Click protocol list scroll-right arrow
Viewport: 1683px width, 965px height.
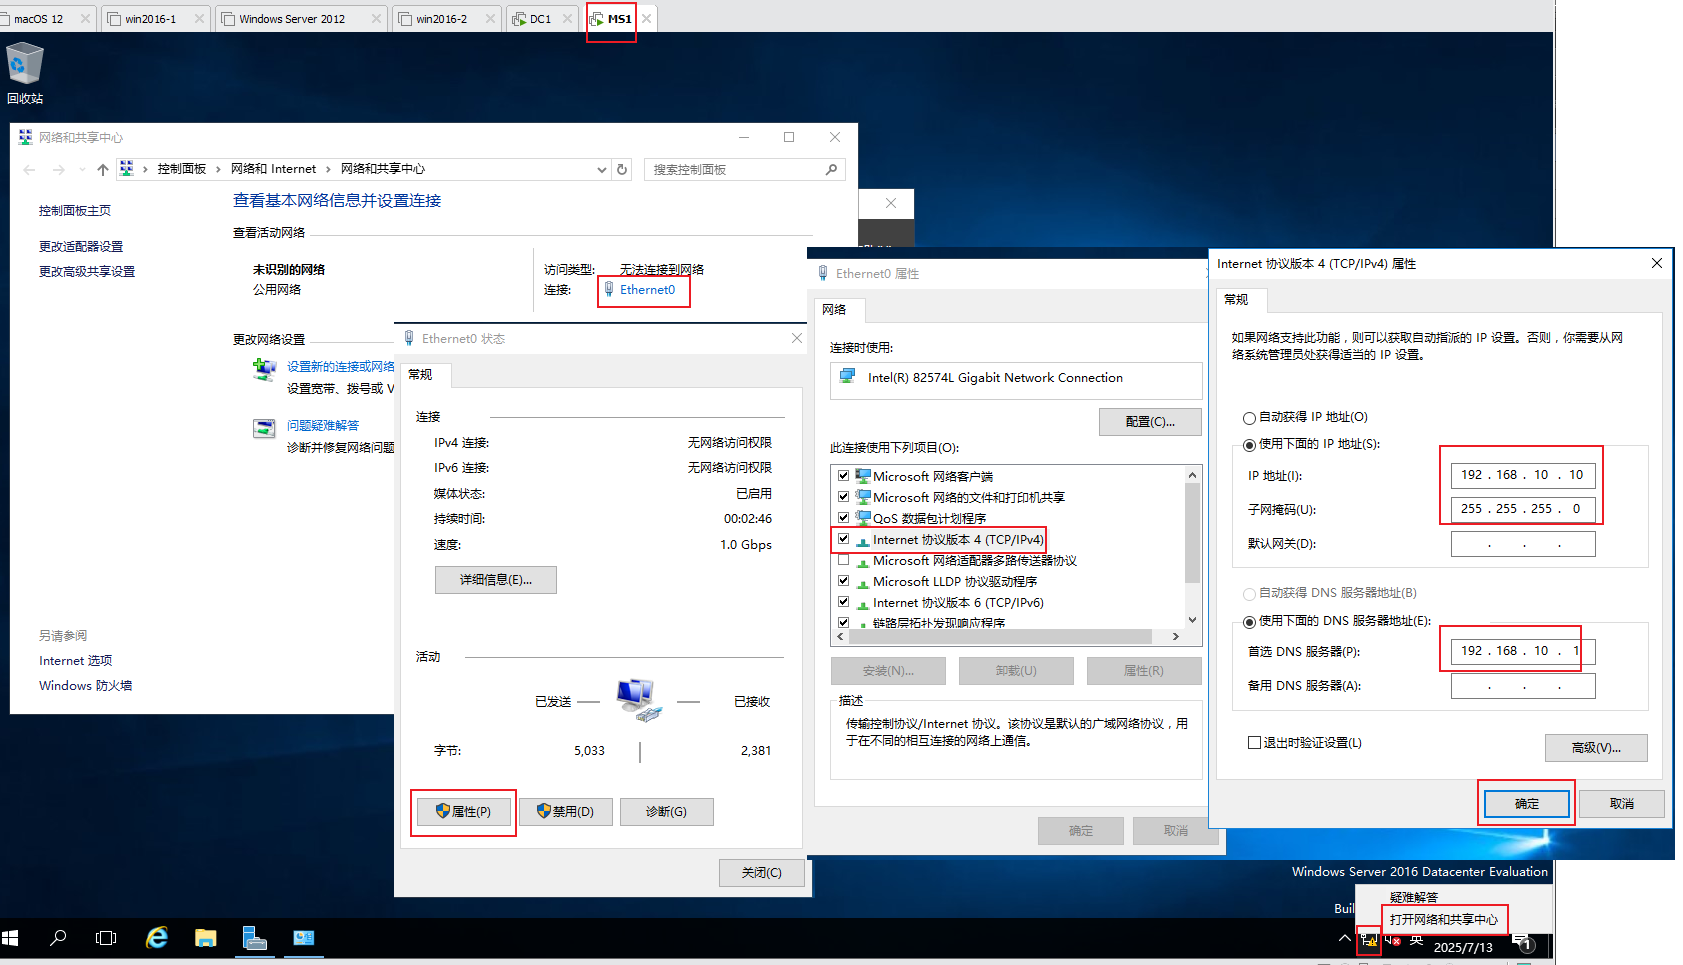coord(1176,636)
